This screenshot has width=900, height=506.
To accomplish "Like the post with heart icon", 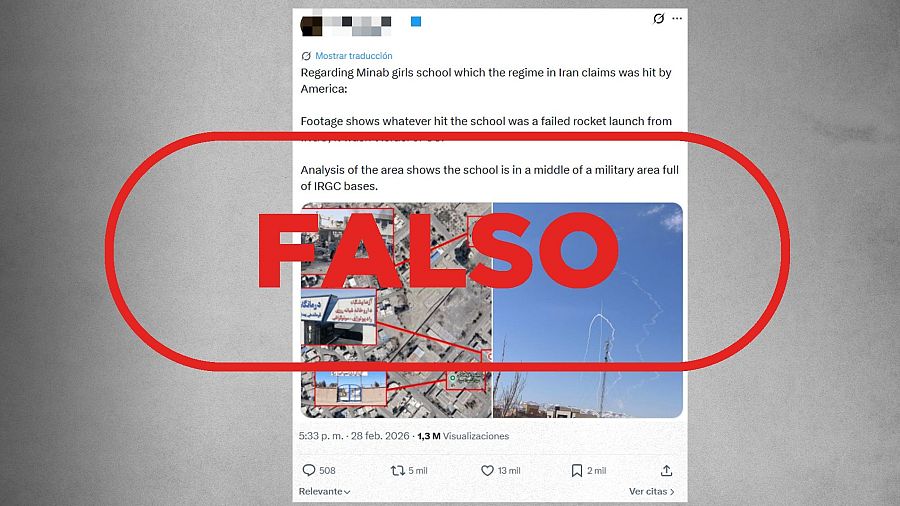I will (487, 470).
